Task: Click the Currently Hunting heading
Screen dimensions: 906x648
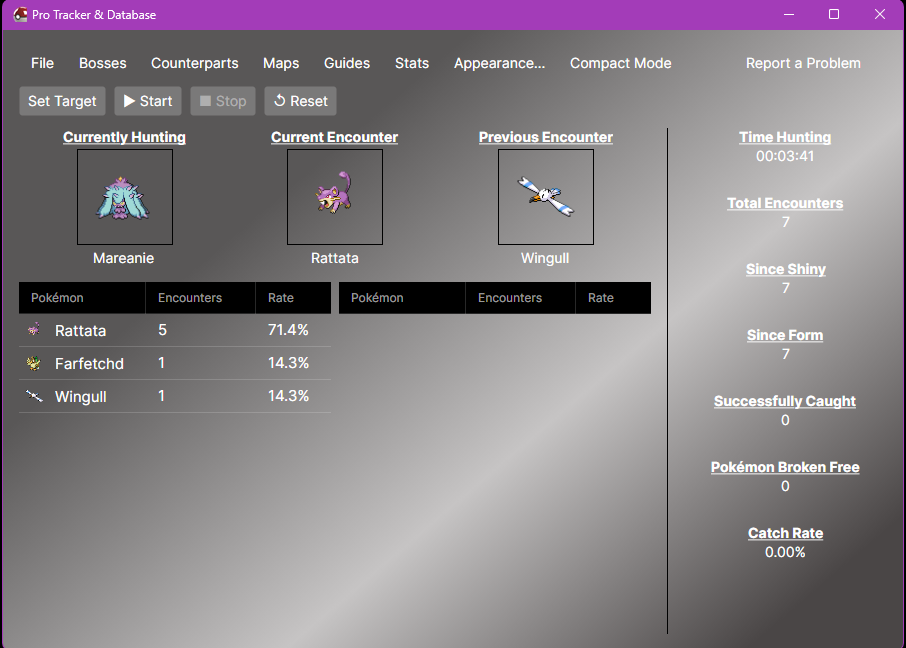Action: [x=124, y=137]
